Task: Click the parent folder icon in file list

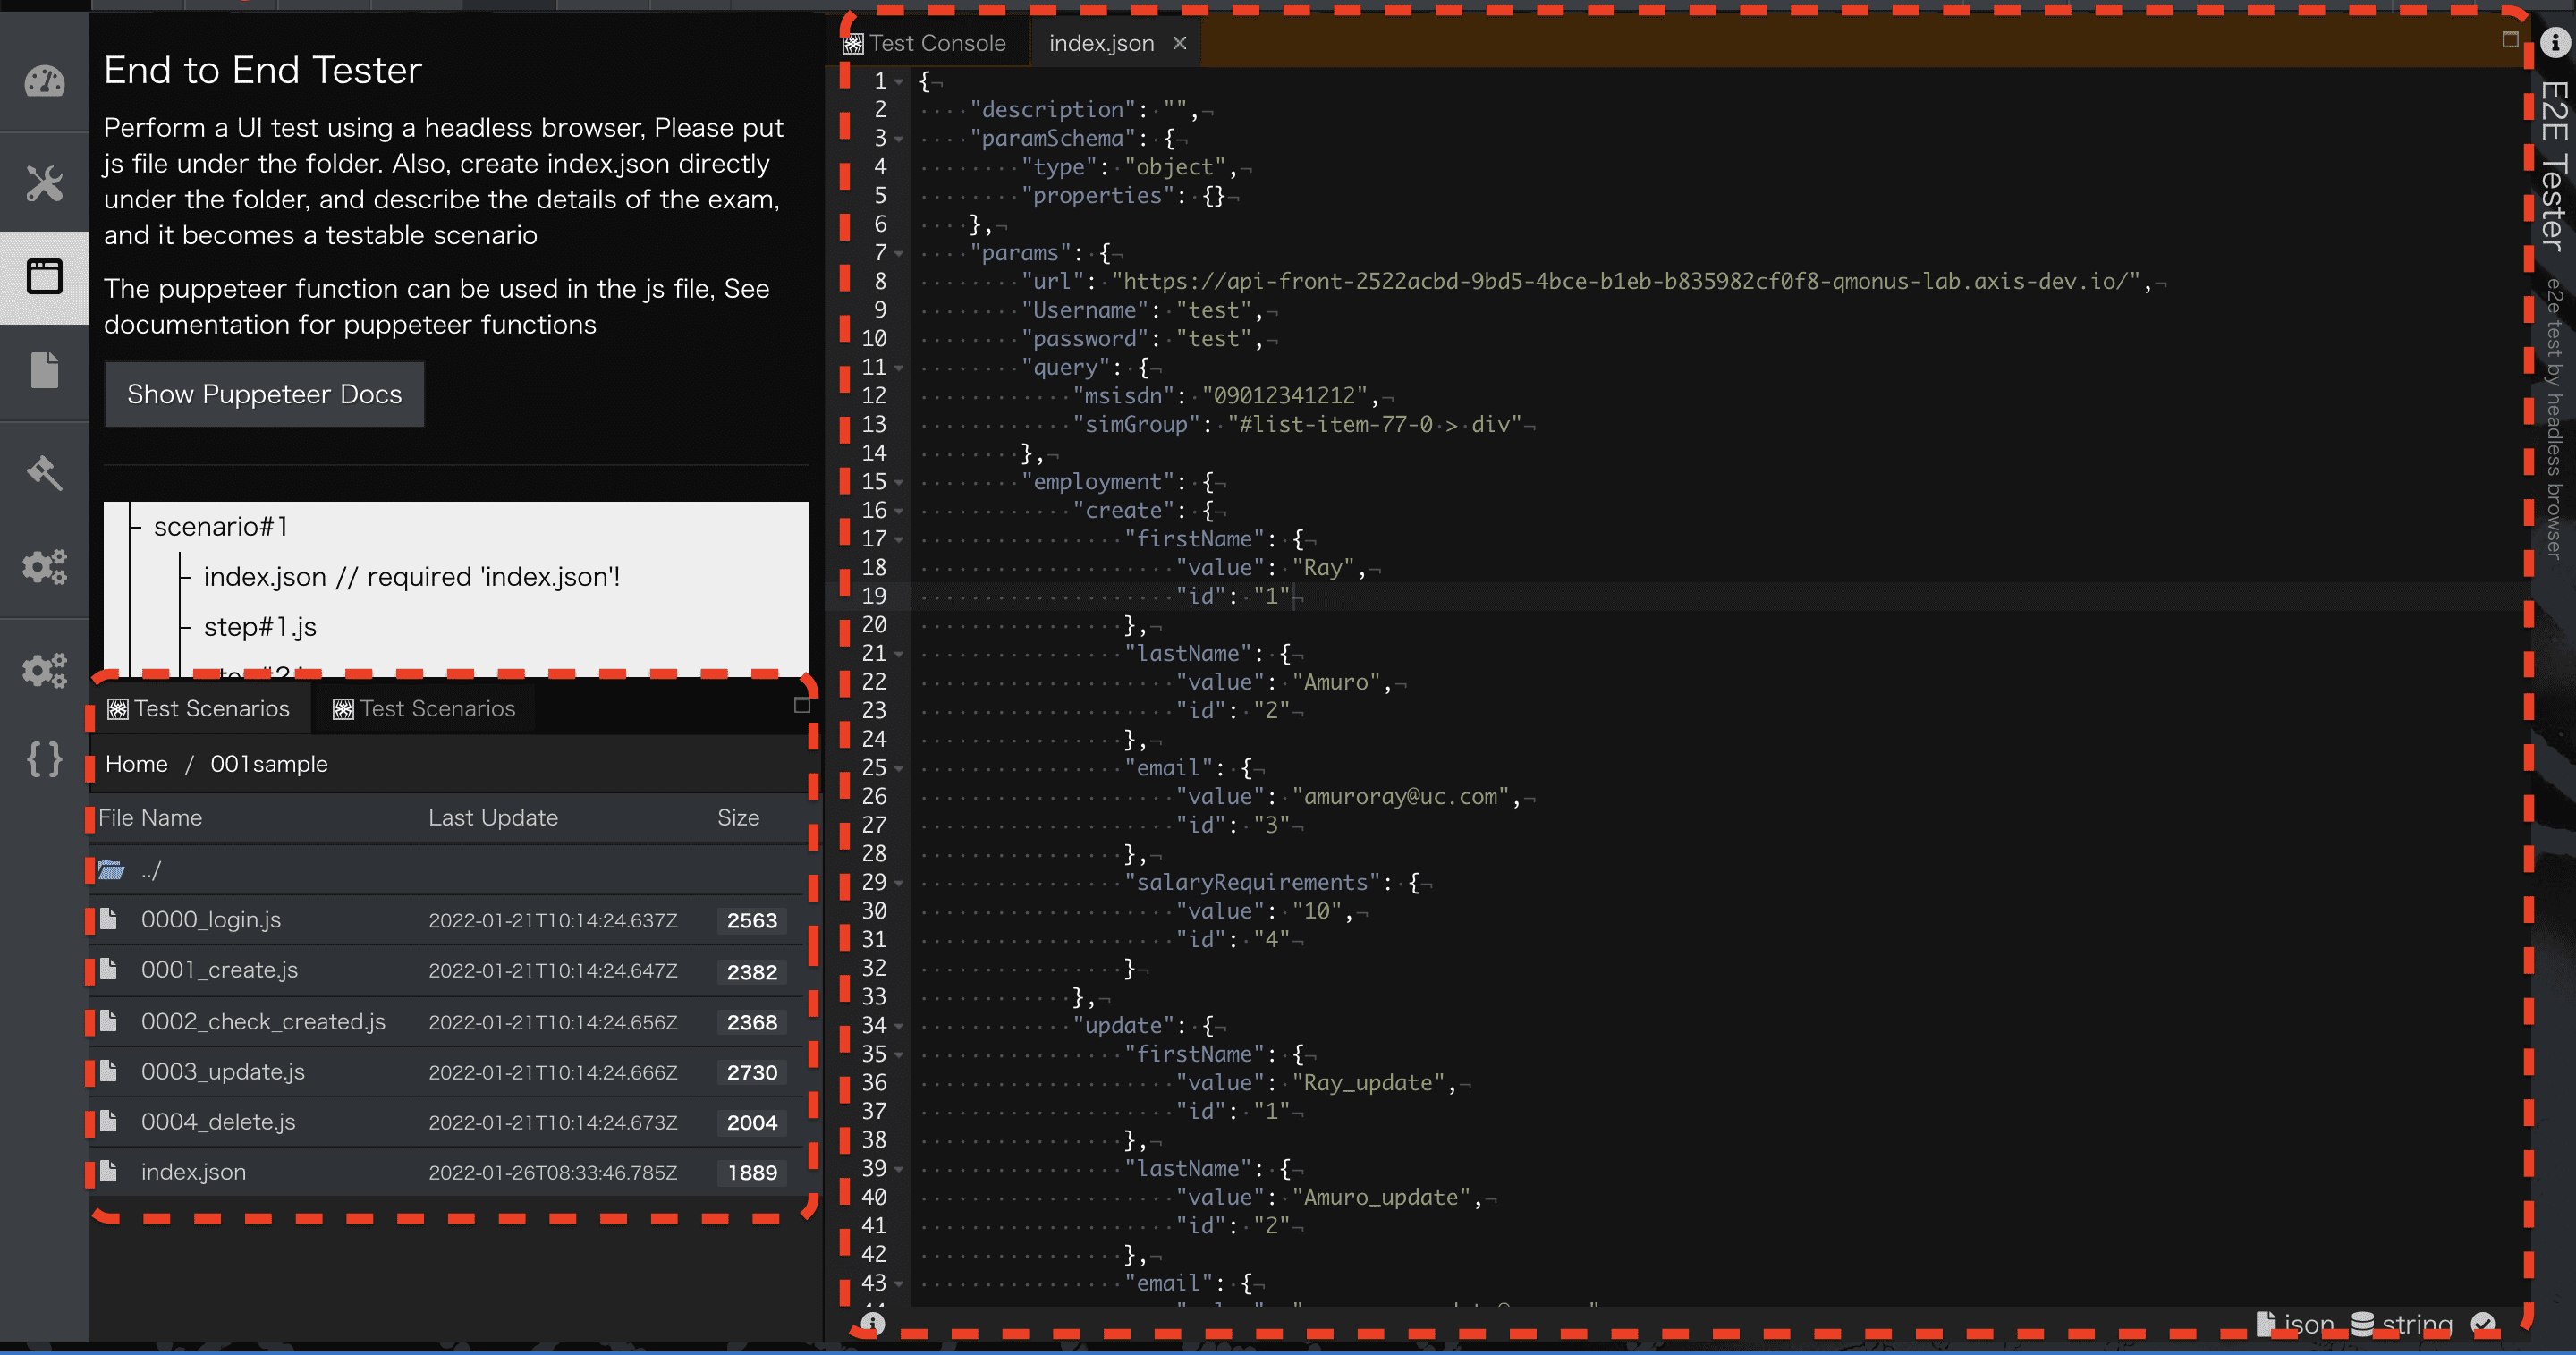Action: coord(111,869)
